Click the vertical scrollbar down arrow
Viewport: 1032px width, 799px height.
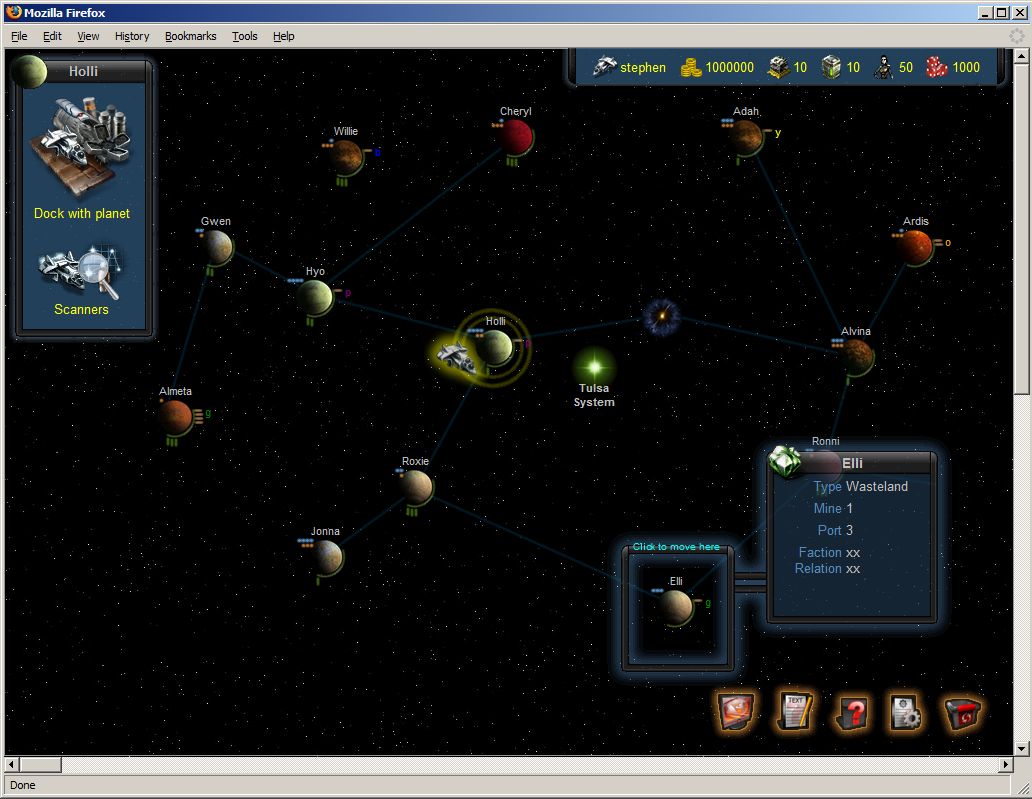pyautogui.click(x=1021, y=748)
